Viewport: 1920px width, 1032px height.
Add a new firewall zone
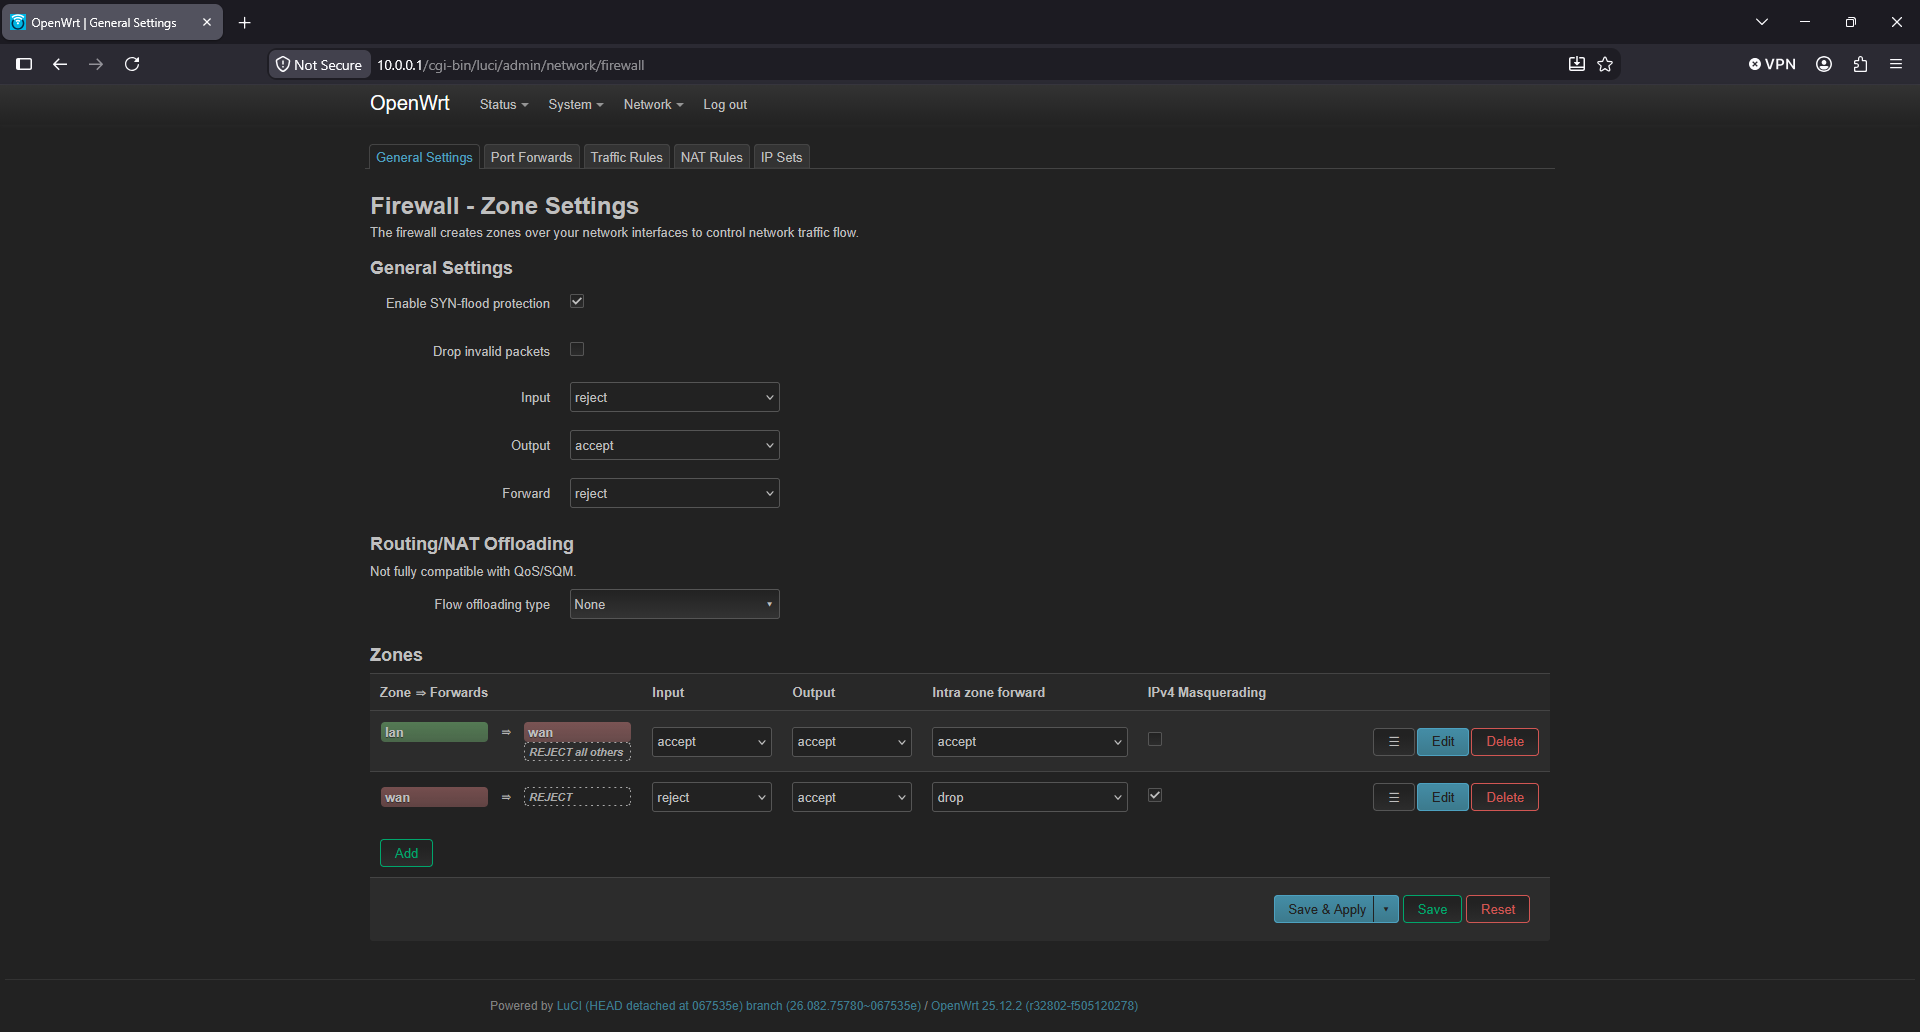point(406,853)
